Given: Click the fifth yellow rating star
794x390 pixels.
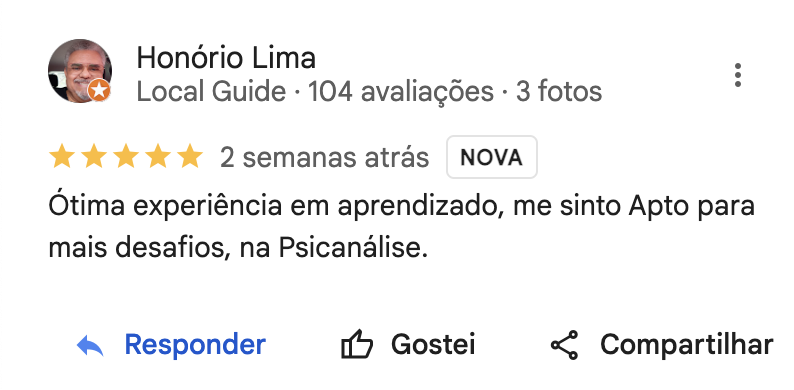Looking at the screenshot, I should coord(190,156).
